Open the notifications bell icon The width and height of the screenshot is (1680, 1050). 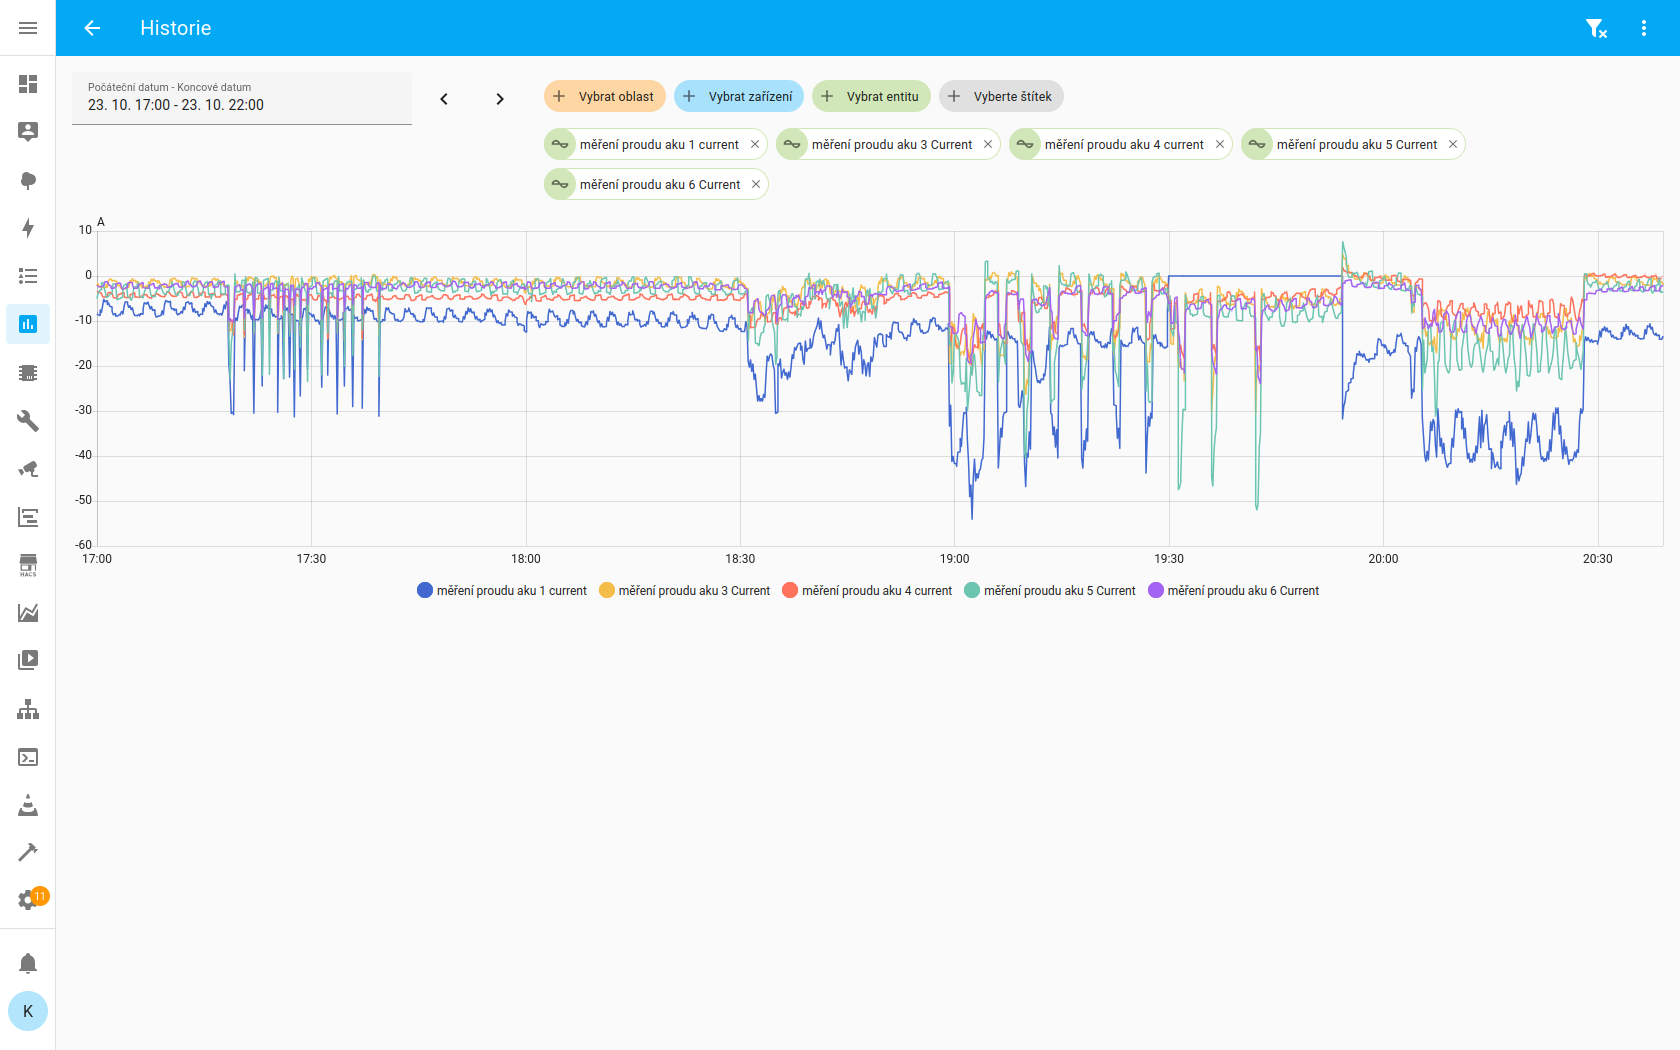point(28,963)
